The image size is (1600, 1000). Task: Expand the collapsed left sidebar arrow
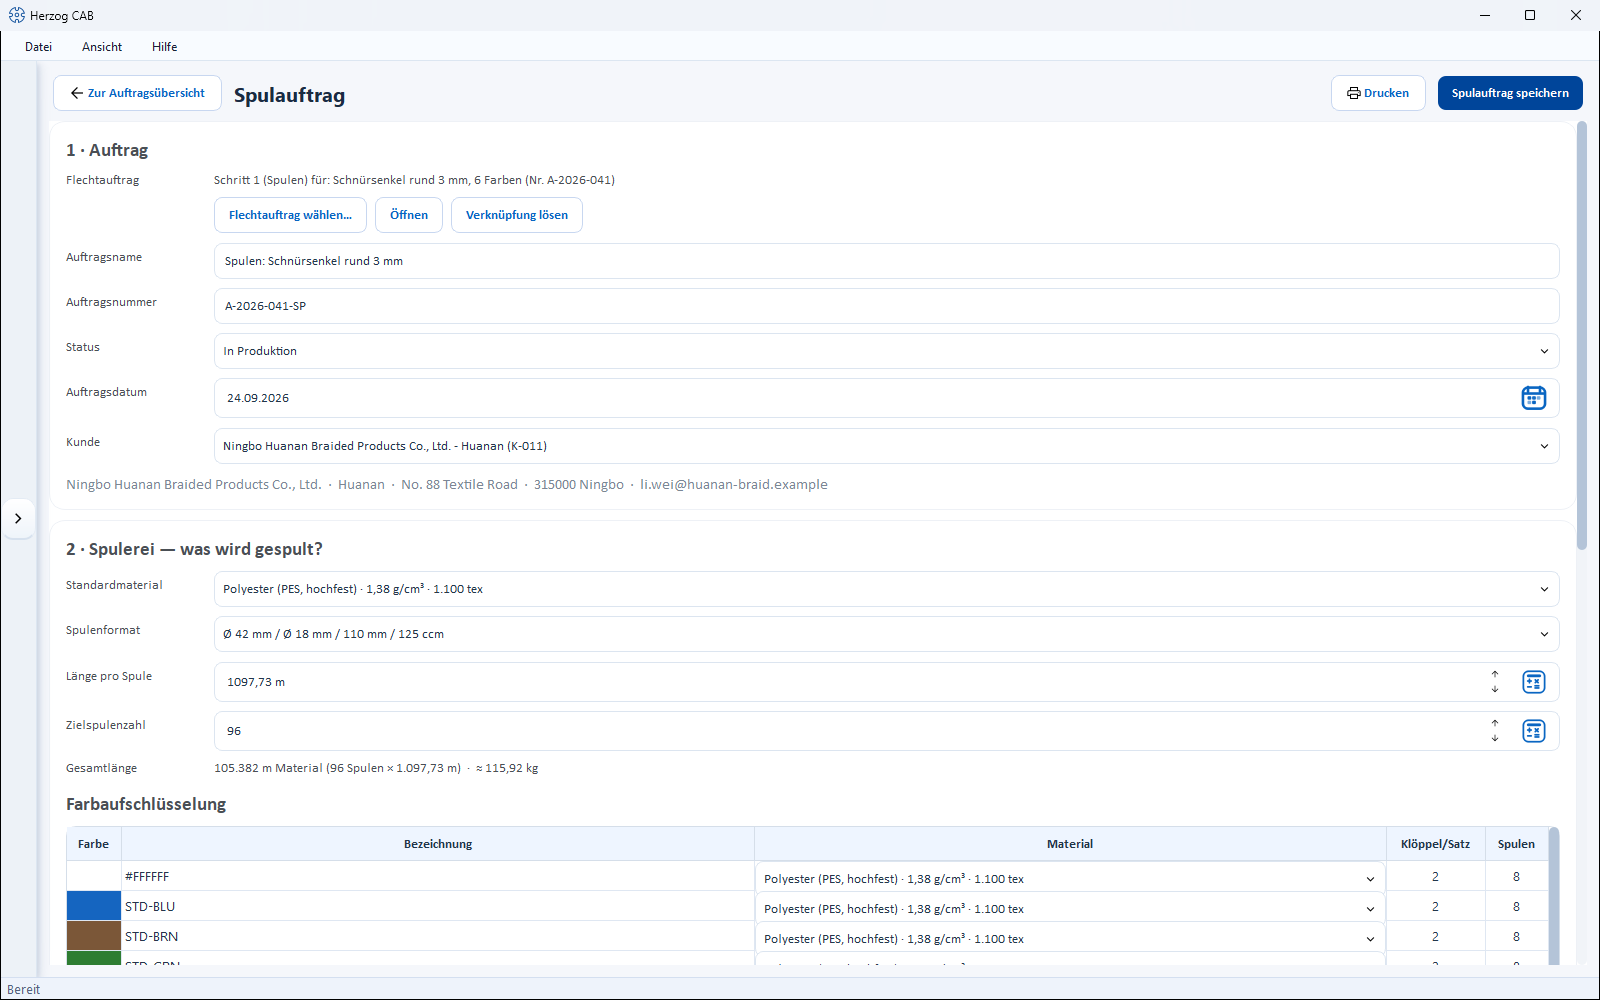click(18, 518)
